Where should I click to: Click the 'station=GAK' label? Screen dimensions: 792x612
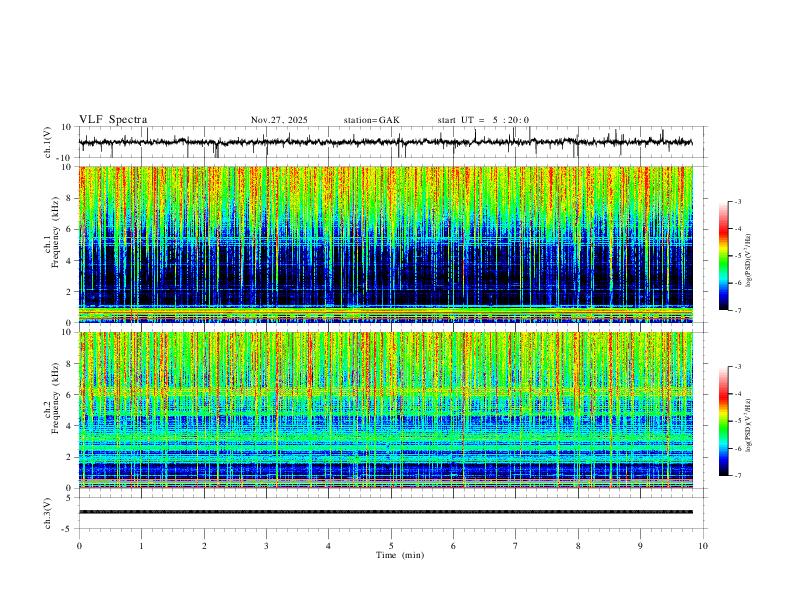tap(371, 120)
